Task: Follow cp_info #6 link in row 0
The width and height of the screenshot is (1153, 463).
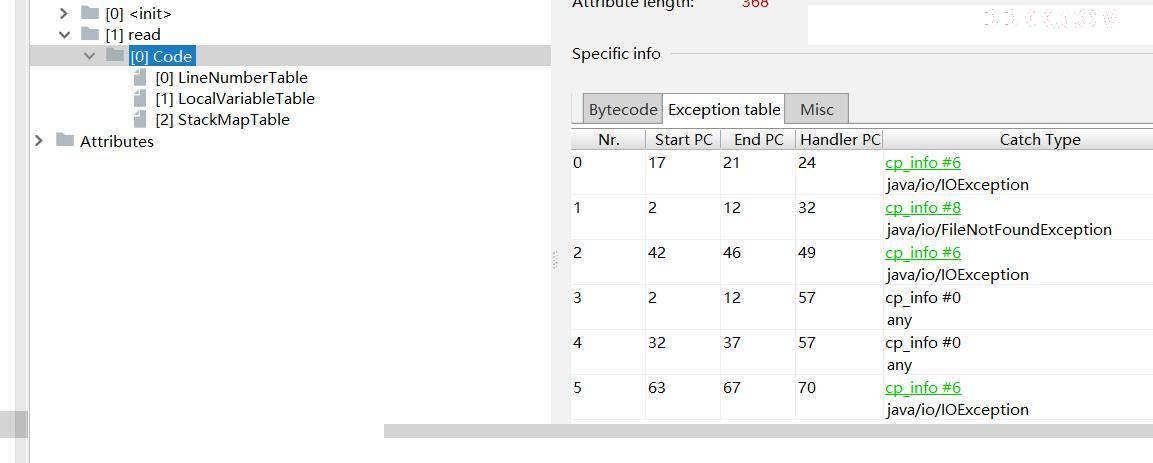Action: (x=923, y=162)
